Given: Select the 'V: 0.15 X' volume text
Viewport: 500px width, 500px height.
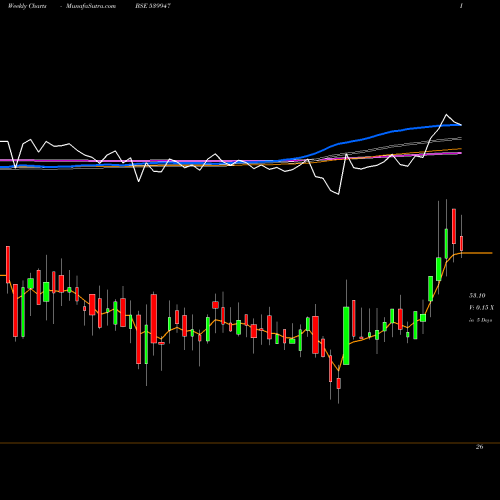Looking at the screenshot, I should tap(482, 308).
